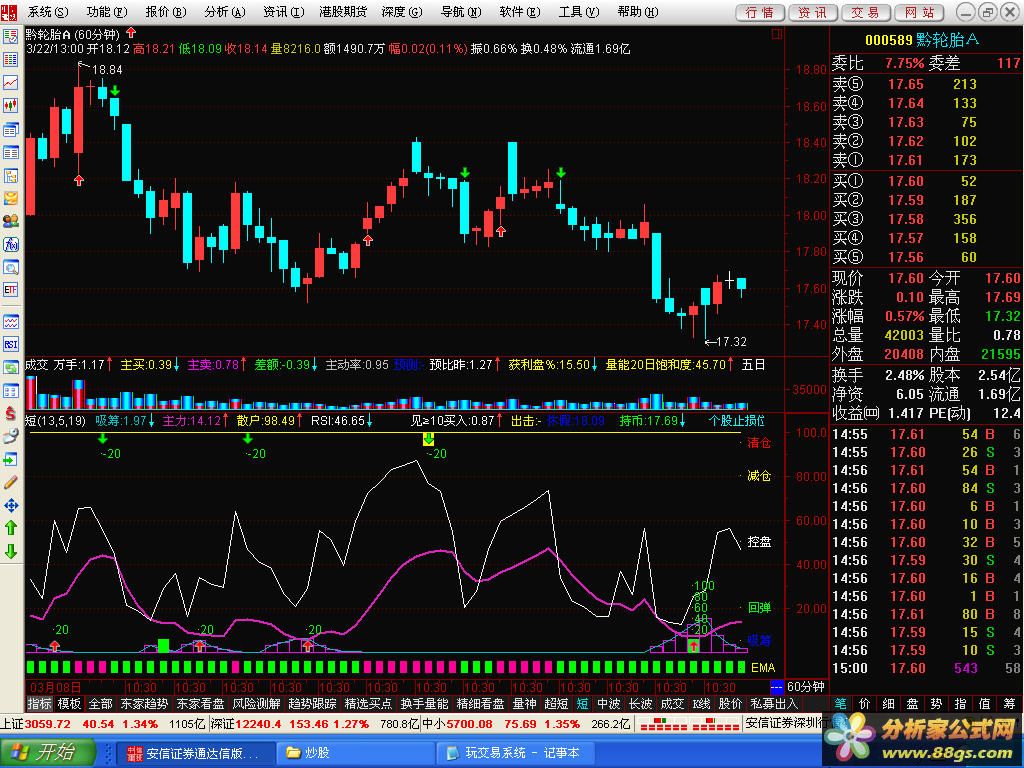Viewport: 1024px width, 768px height.
Task: Switch to 玩交易系统 - 记事本 taskbar window
Action: coord(517,753)
